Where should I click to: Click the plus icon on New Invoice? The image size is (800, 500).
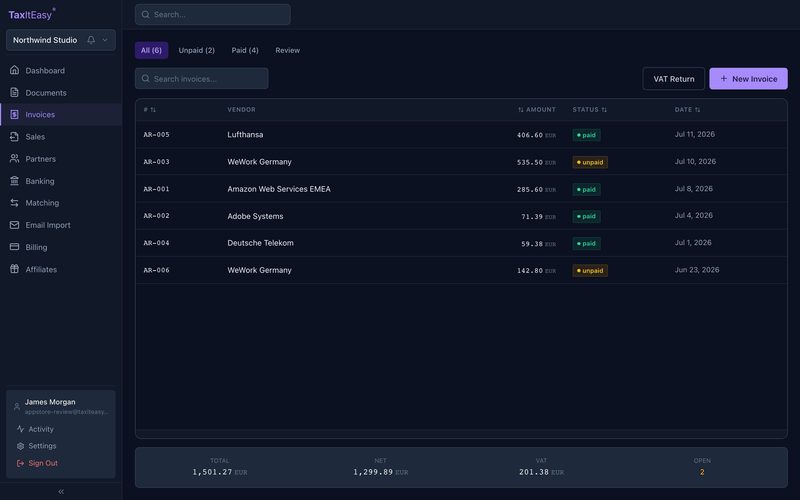point(723,79)
